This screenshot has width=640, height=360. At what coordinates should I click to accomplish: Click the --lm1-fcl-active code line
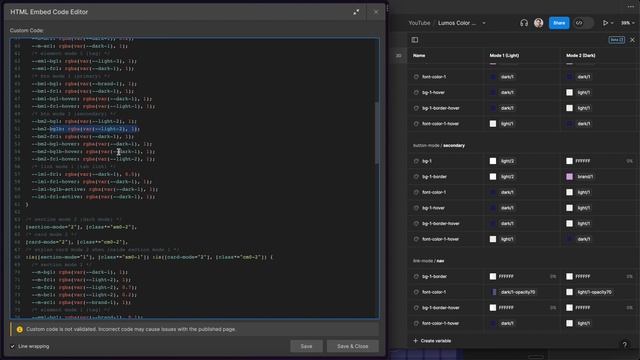[93, 197]
